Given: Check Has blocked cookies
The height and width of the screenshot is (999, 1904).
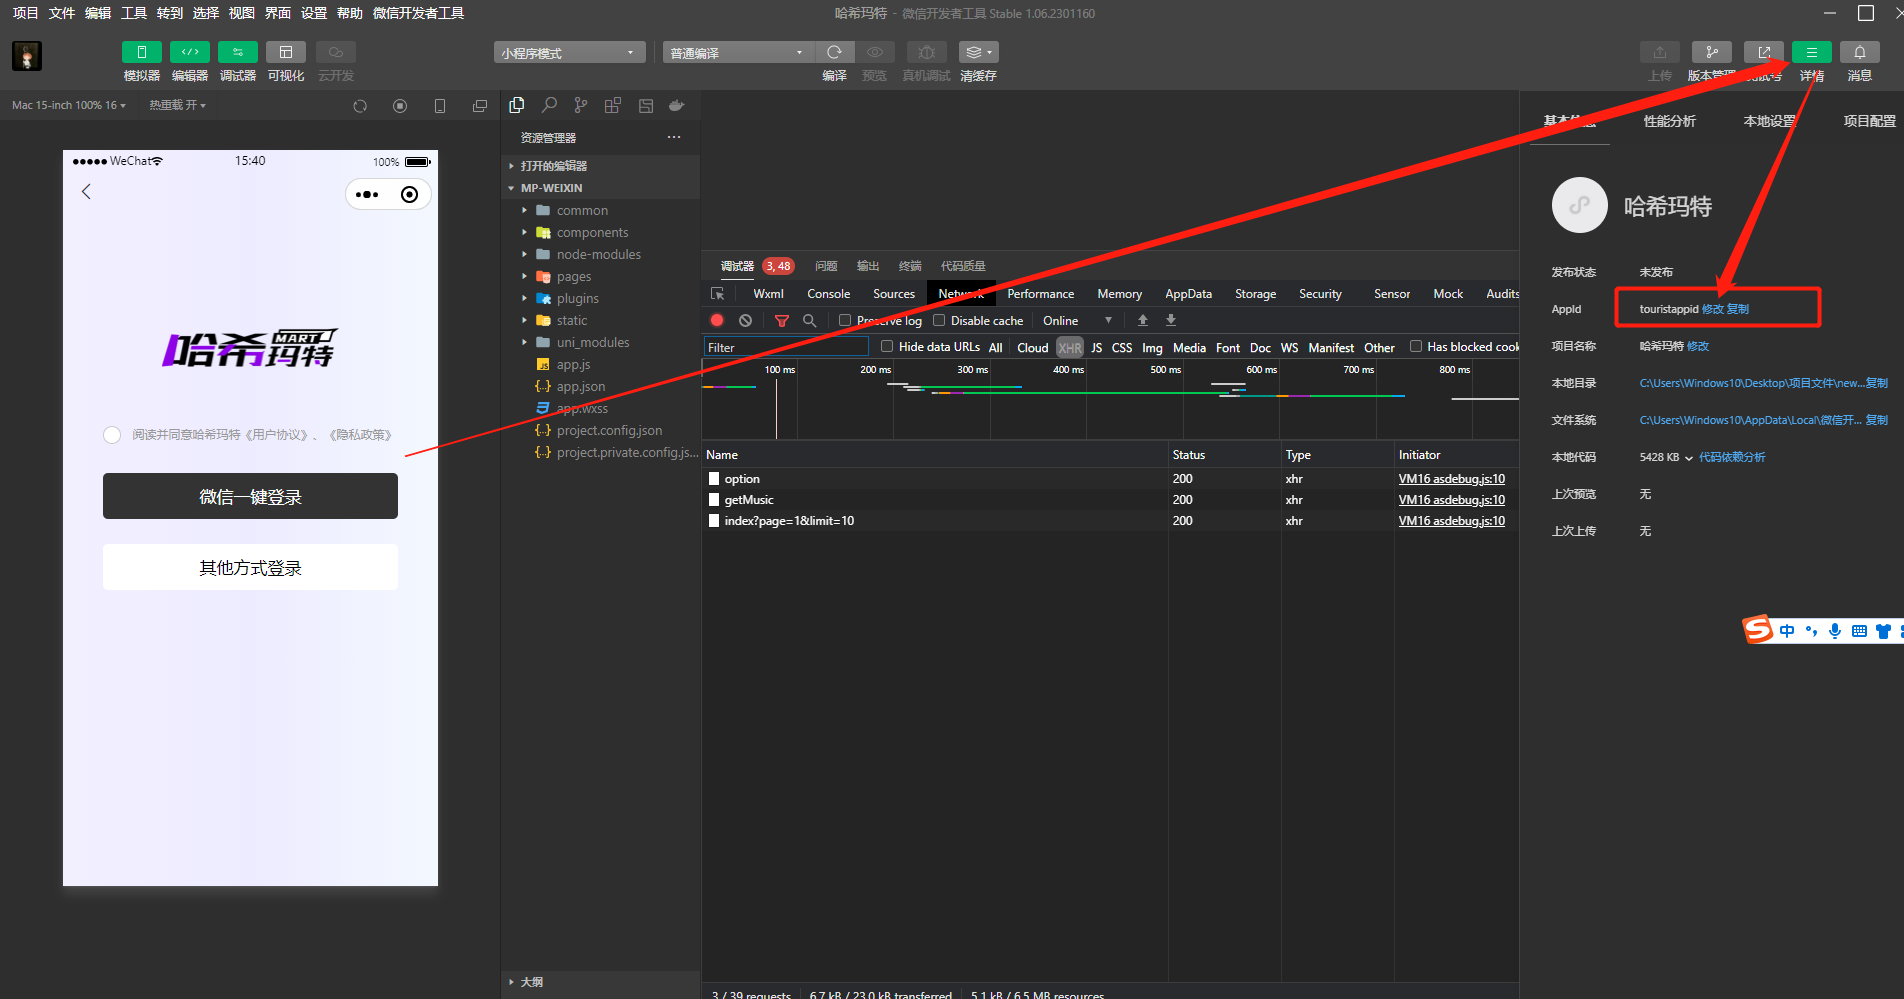Looking at the screenshot, I should tap(1416, 346).
